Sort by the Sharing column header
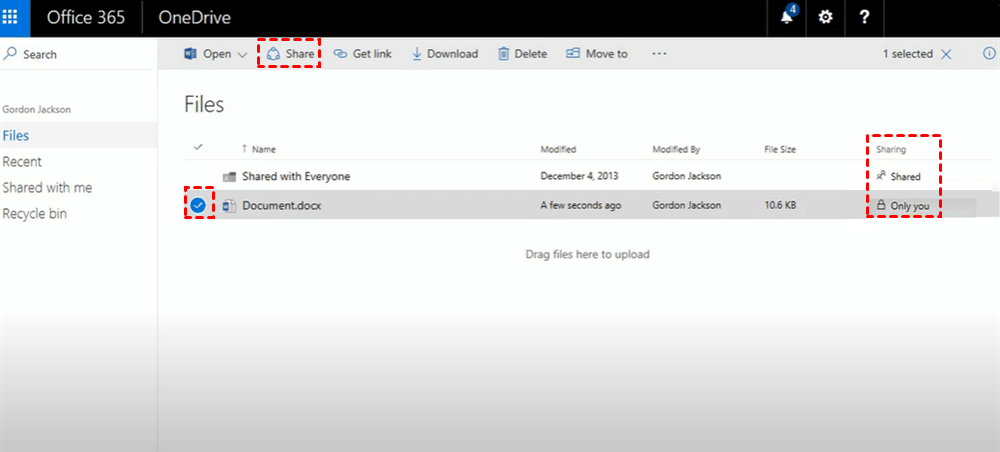Image resolution: width=1000 pixels, height=452 pixels. [x=892, y=149]
